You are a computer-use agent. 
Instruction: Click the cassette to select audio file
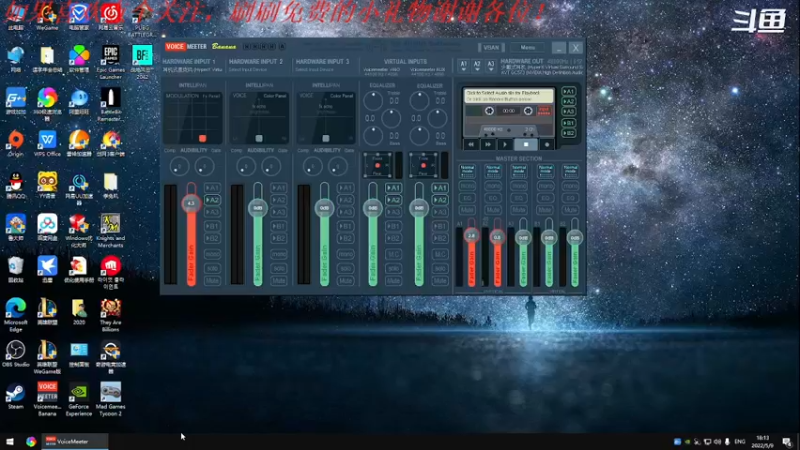click(x=509, y=95)
